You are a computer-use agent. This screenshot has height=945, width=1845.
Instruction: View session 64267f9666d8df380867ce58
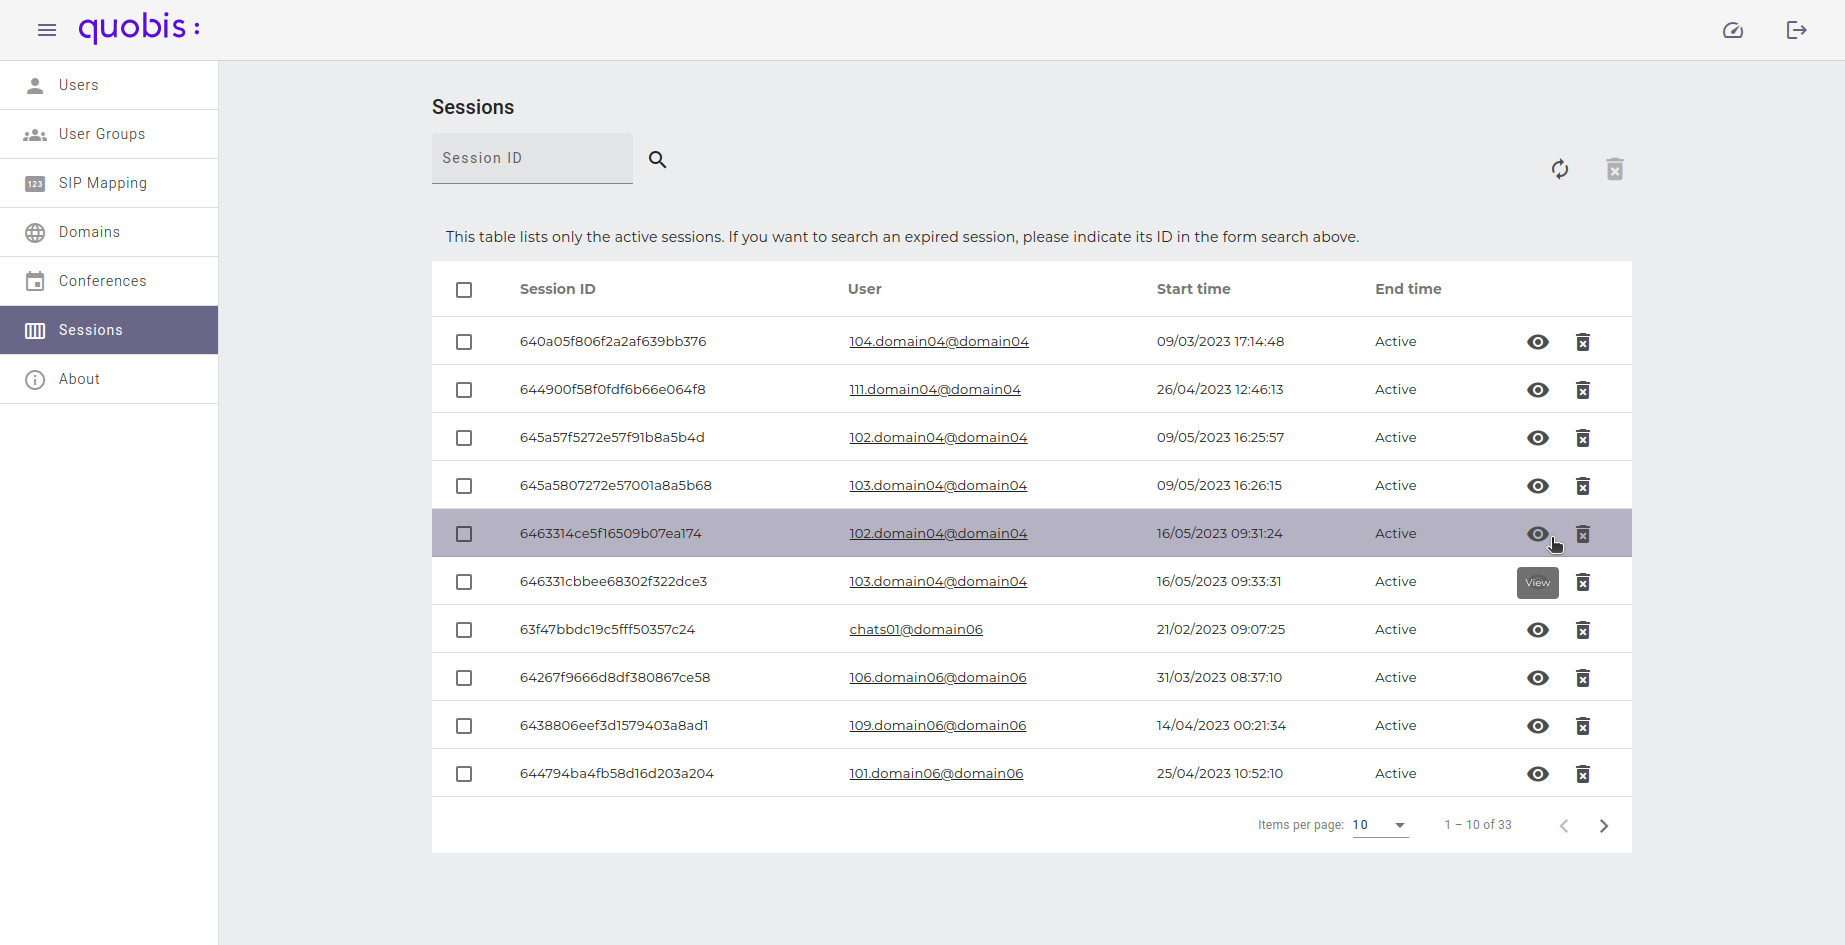(x=1538, y=678)
